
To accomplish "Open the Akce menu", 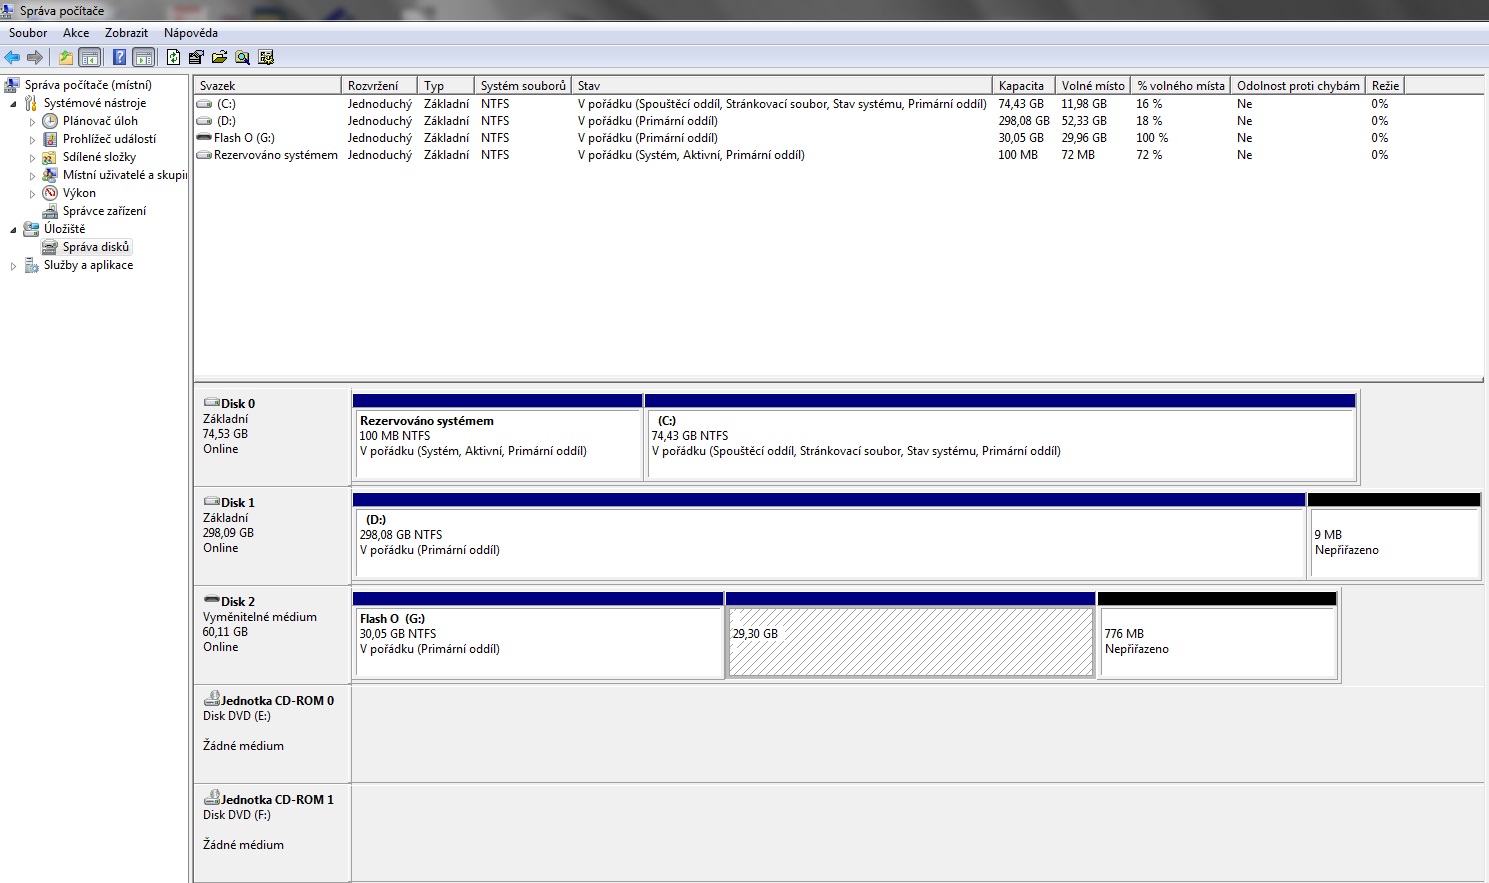I will 76,33.
